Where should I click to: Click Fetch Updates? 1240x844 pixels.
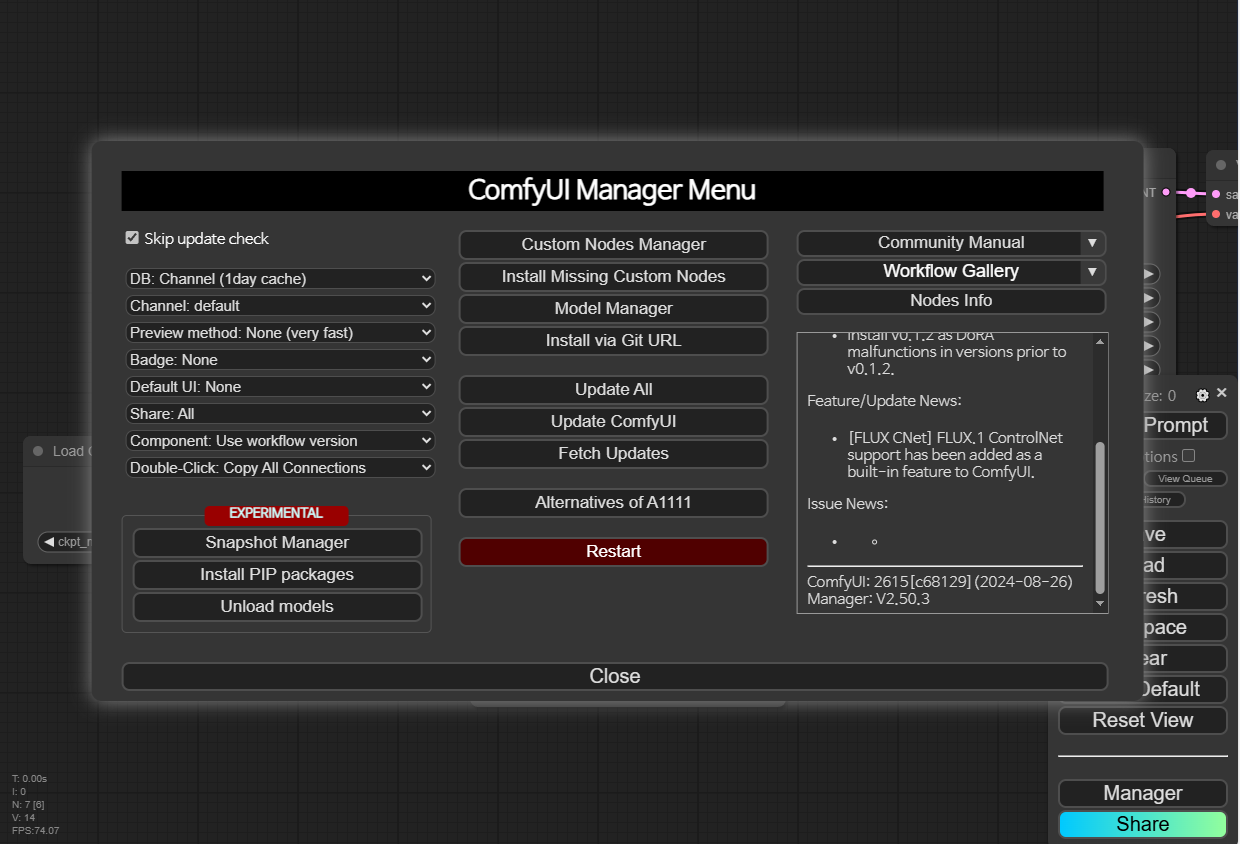click(614, 454)
